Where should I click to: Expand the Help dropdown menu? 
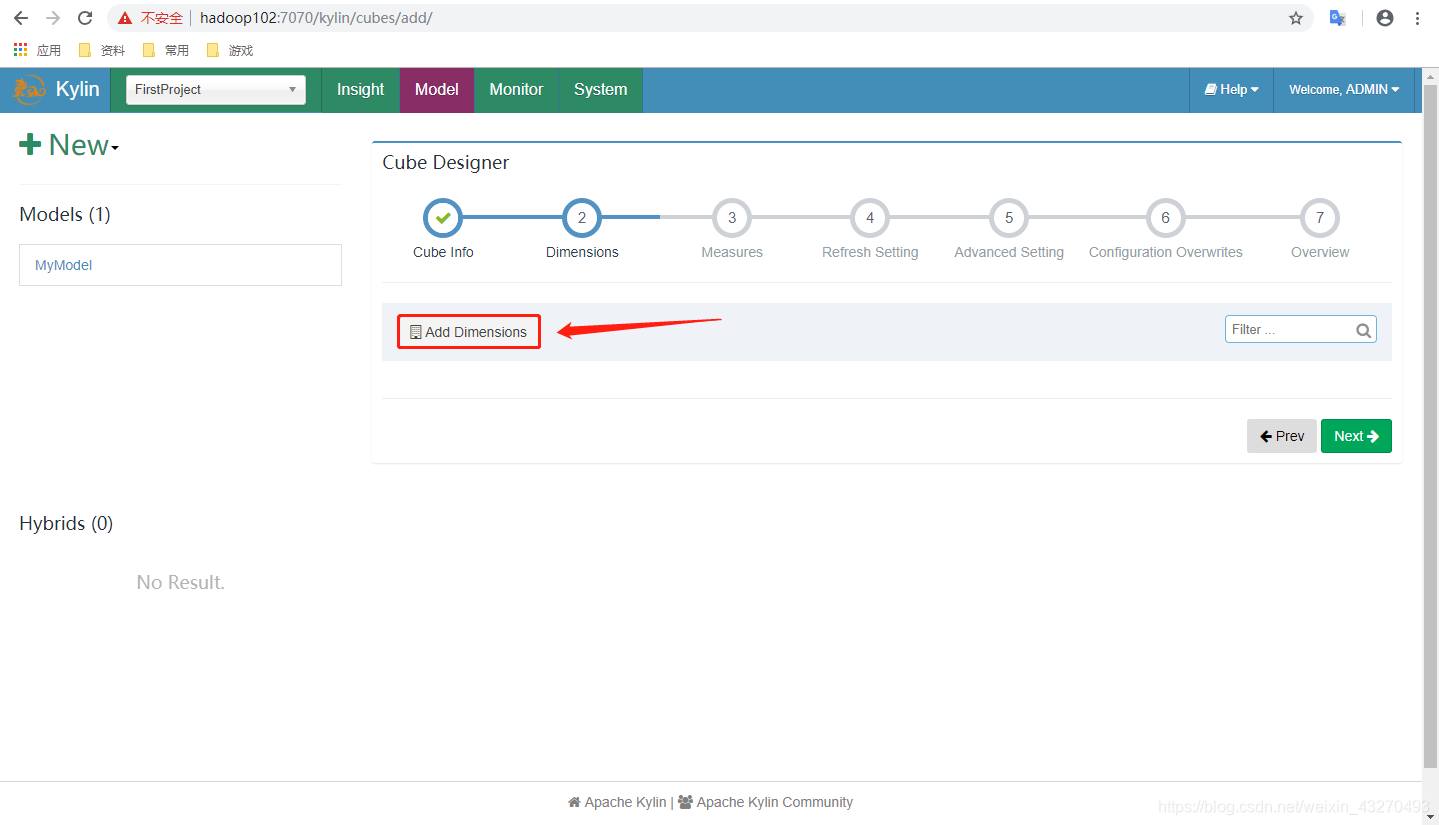1231,90
